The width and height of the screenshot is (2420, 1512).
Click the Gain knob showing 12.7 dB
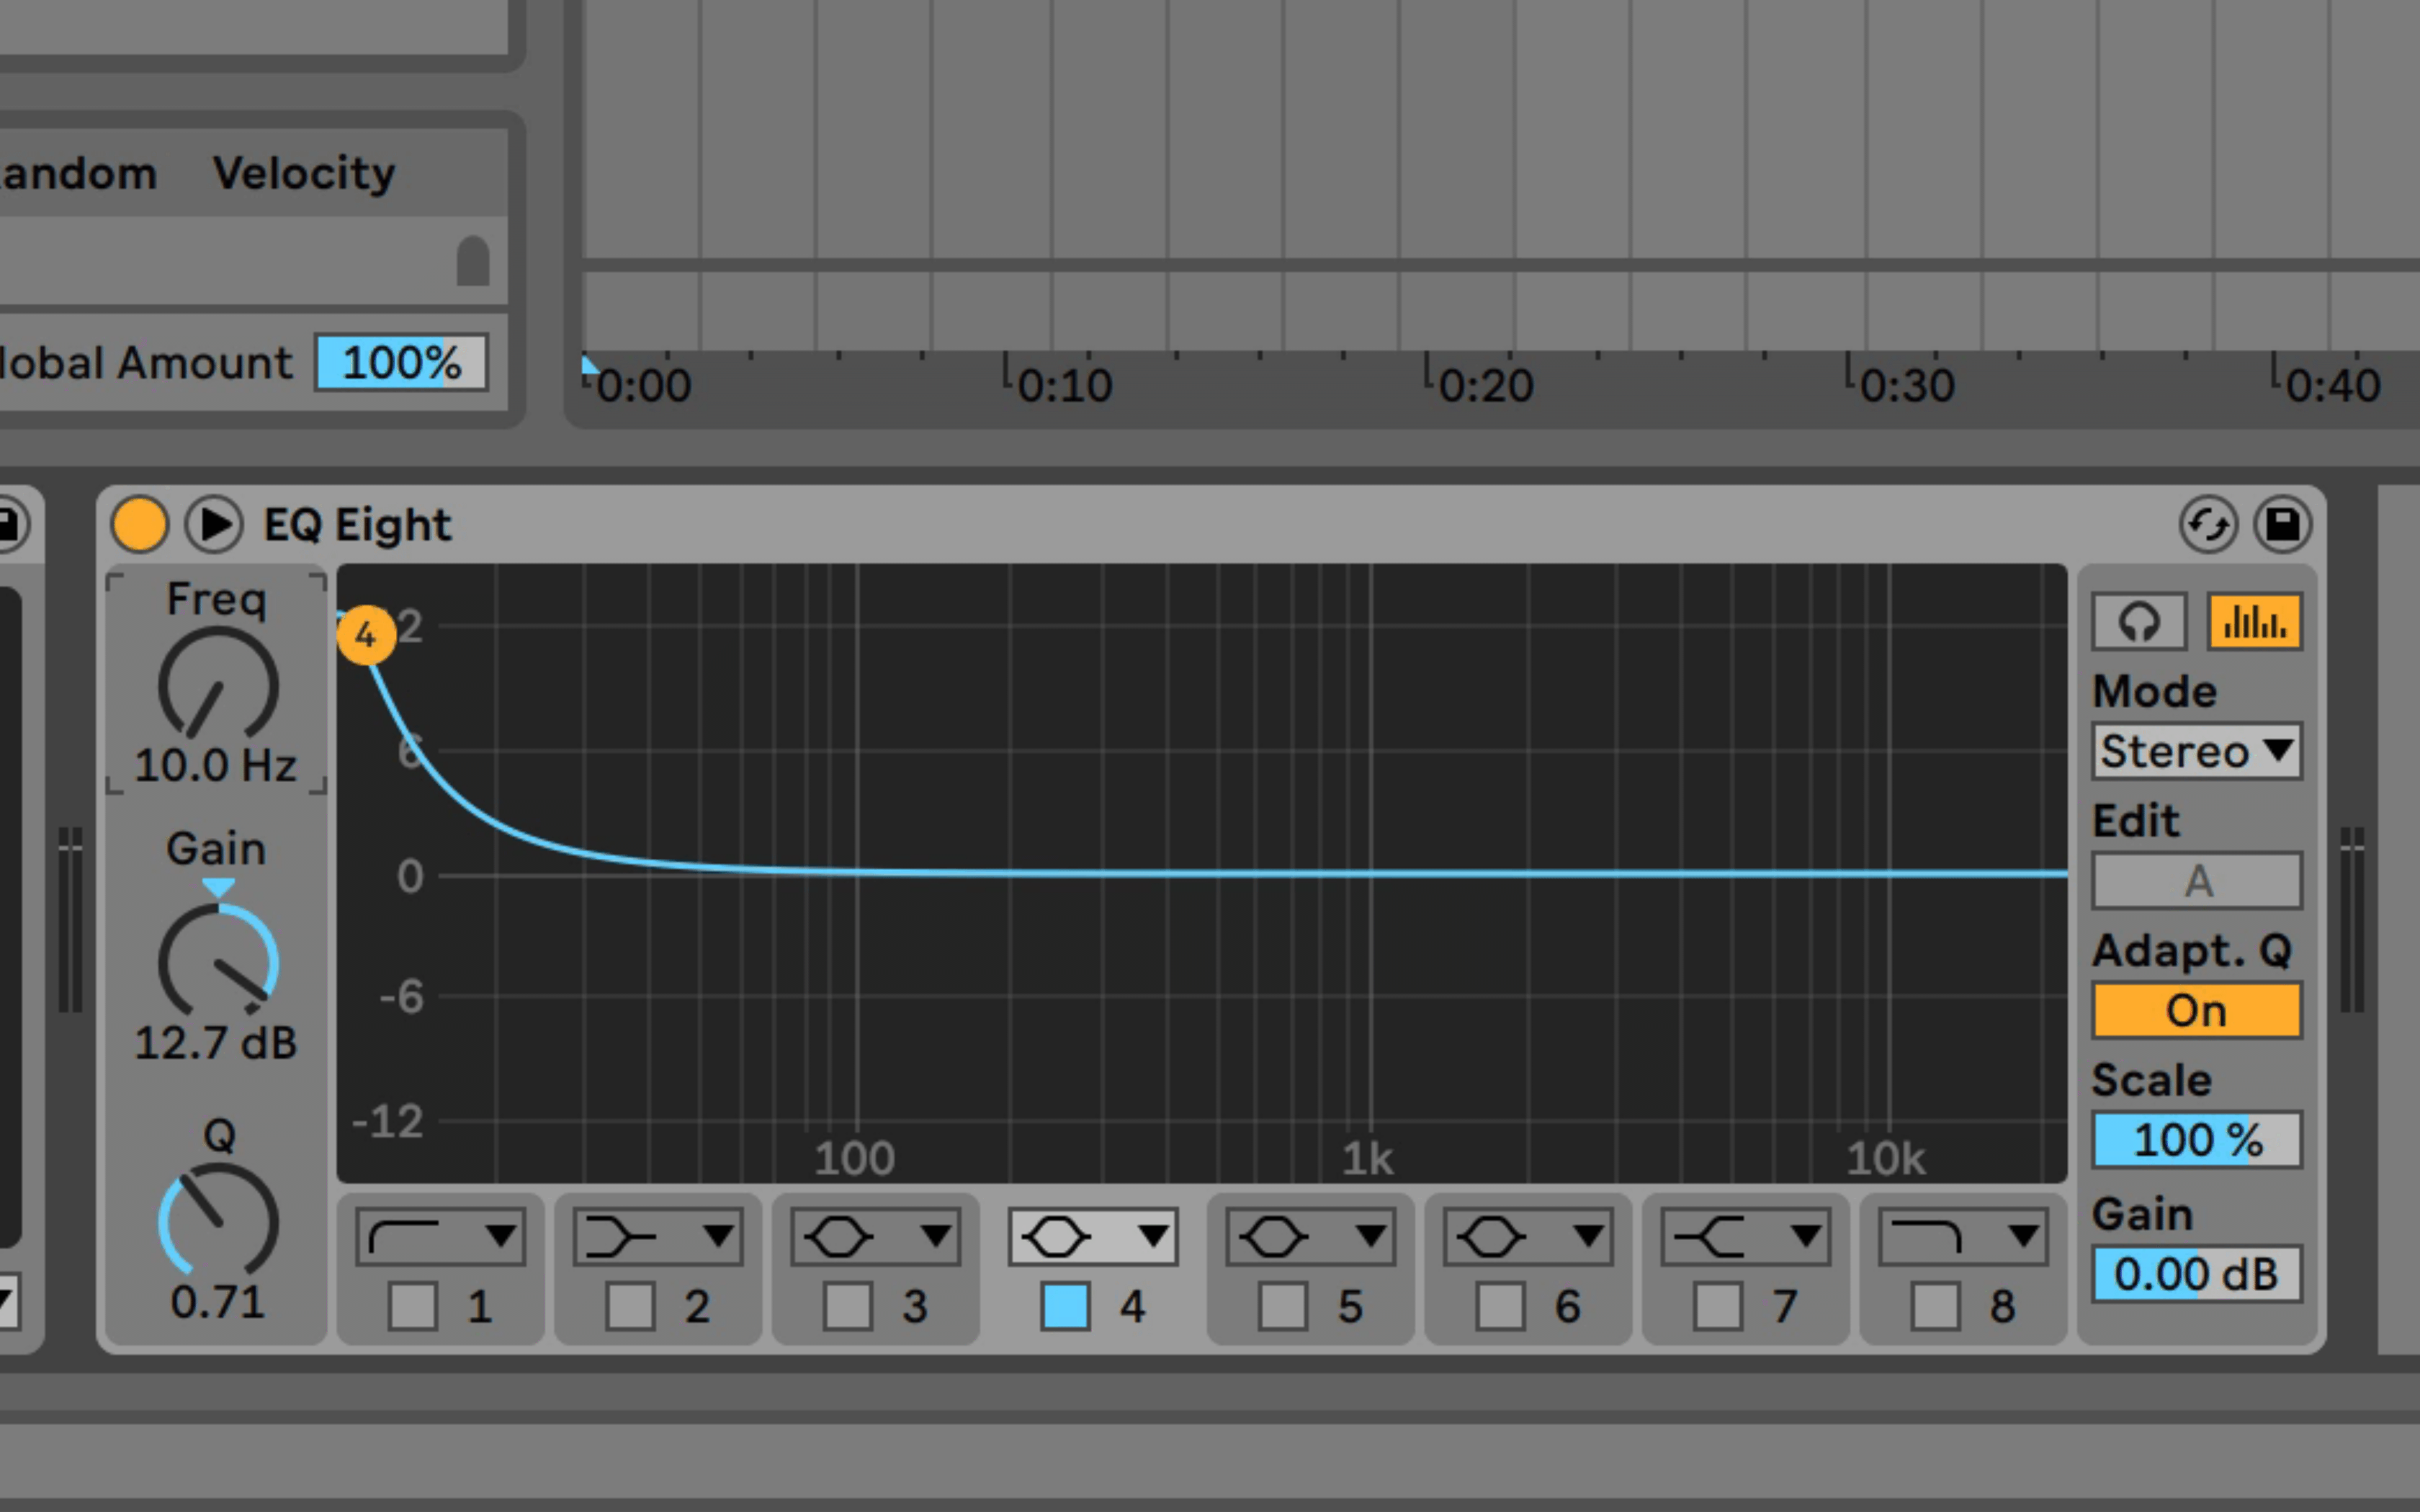[x=218, y=962]
